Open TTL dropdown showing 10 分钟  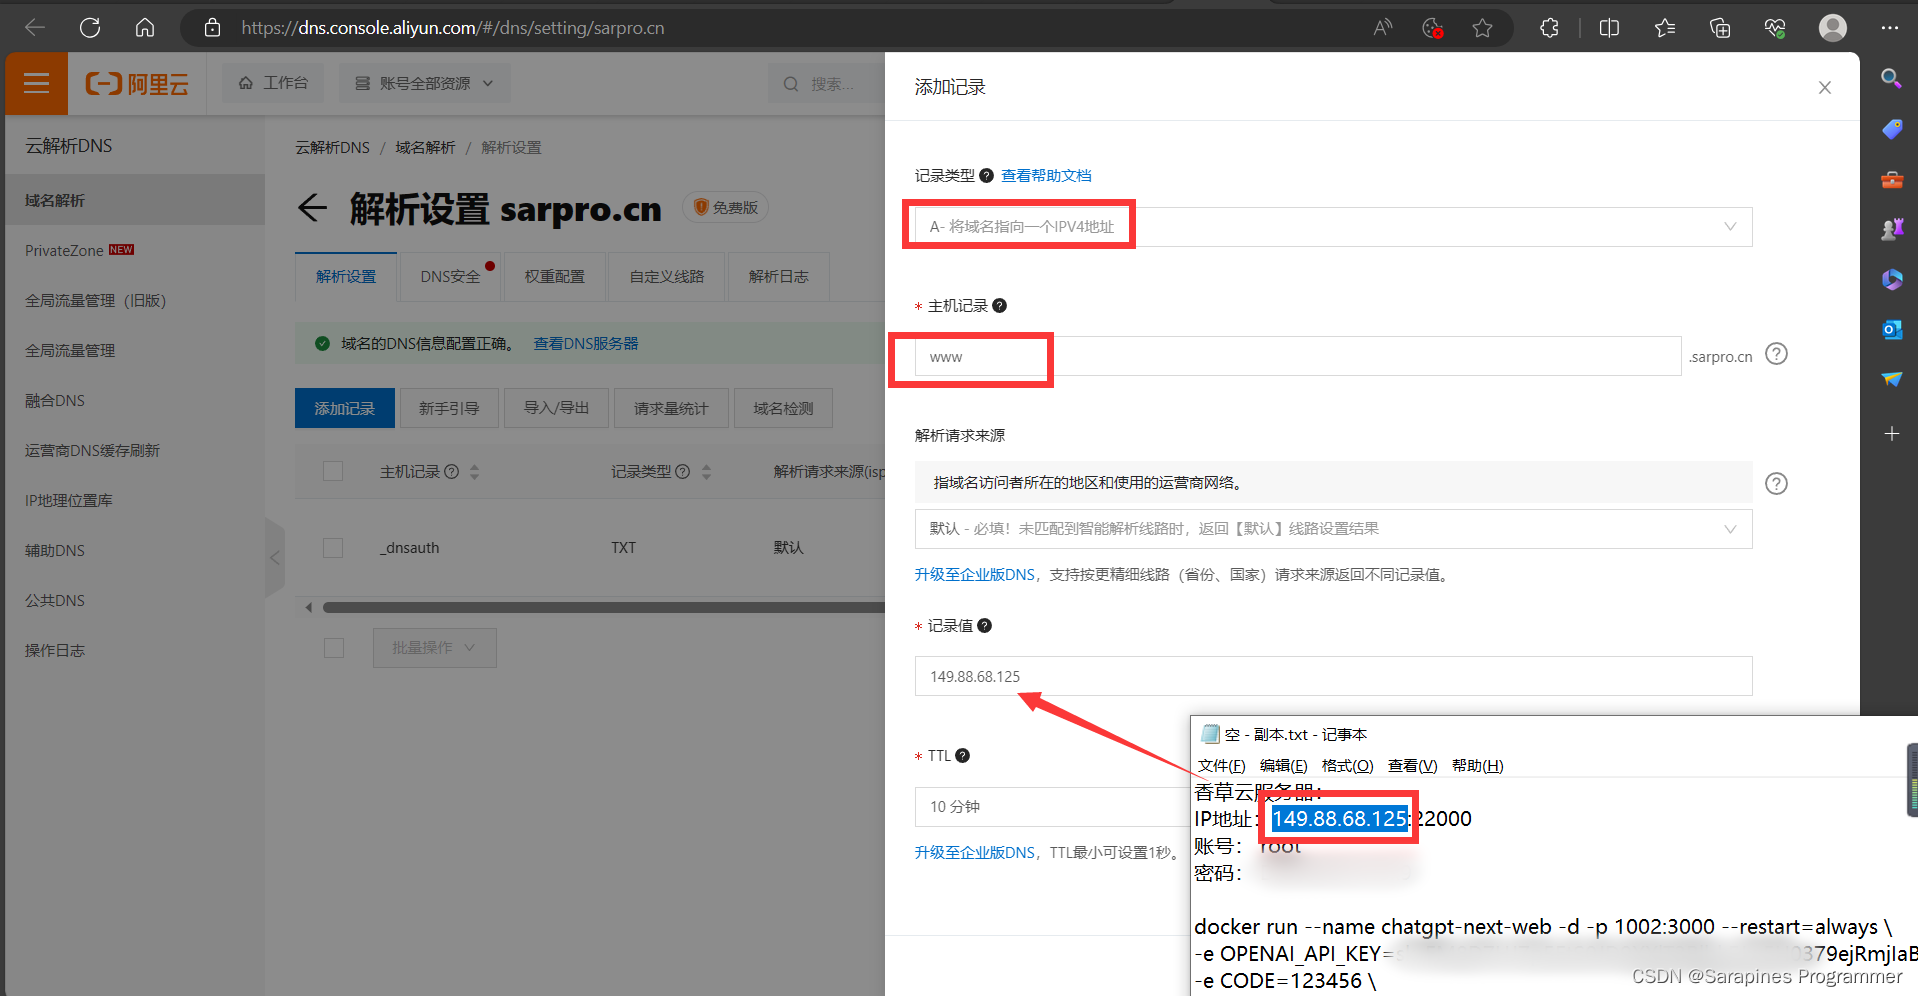coord(1052,807)
